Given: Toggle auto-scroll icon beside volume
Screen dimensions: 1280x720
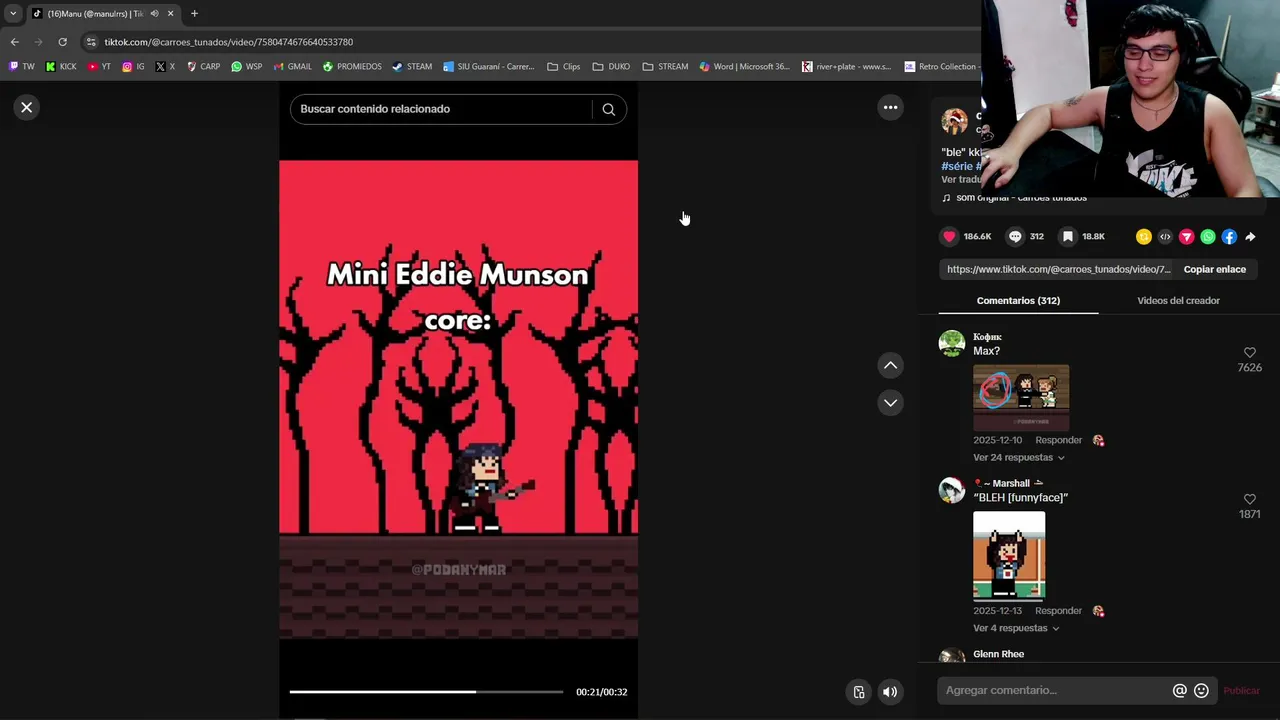Looking at the screenshot, I should pos(858,692).
